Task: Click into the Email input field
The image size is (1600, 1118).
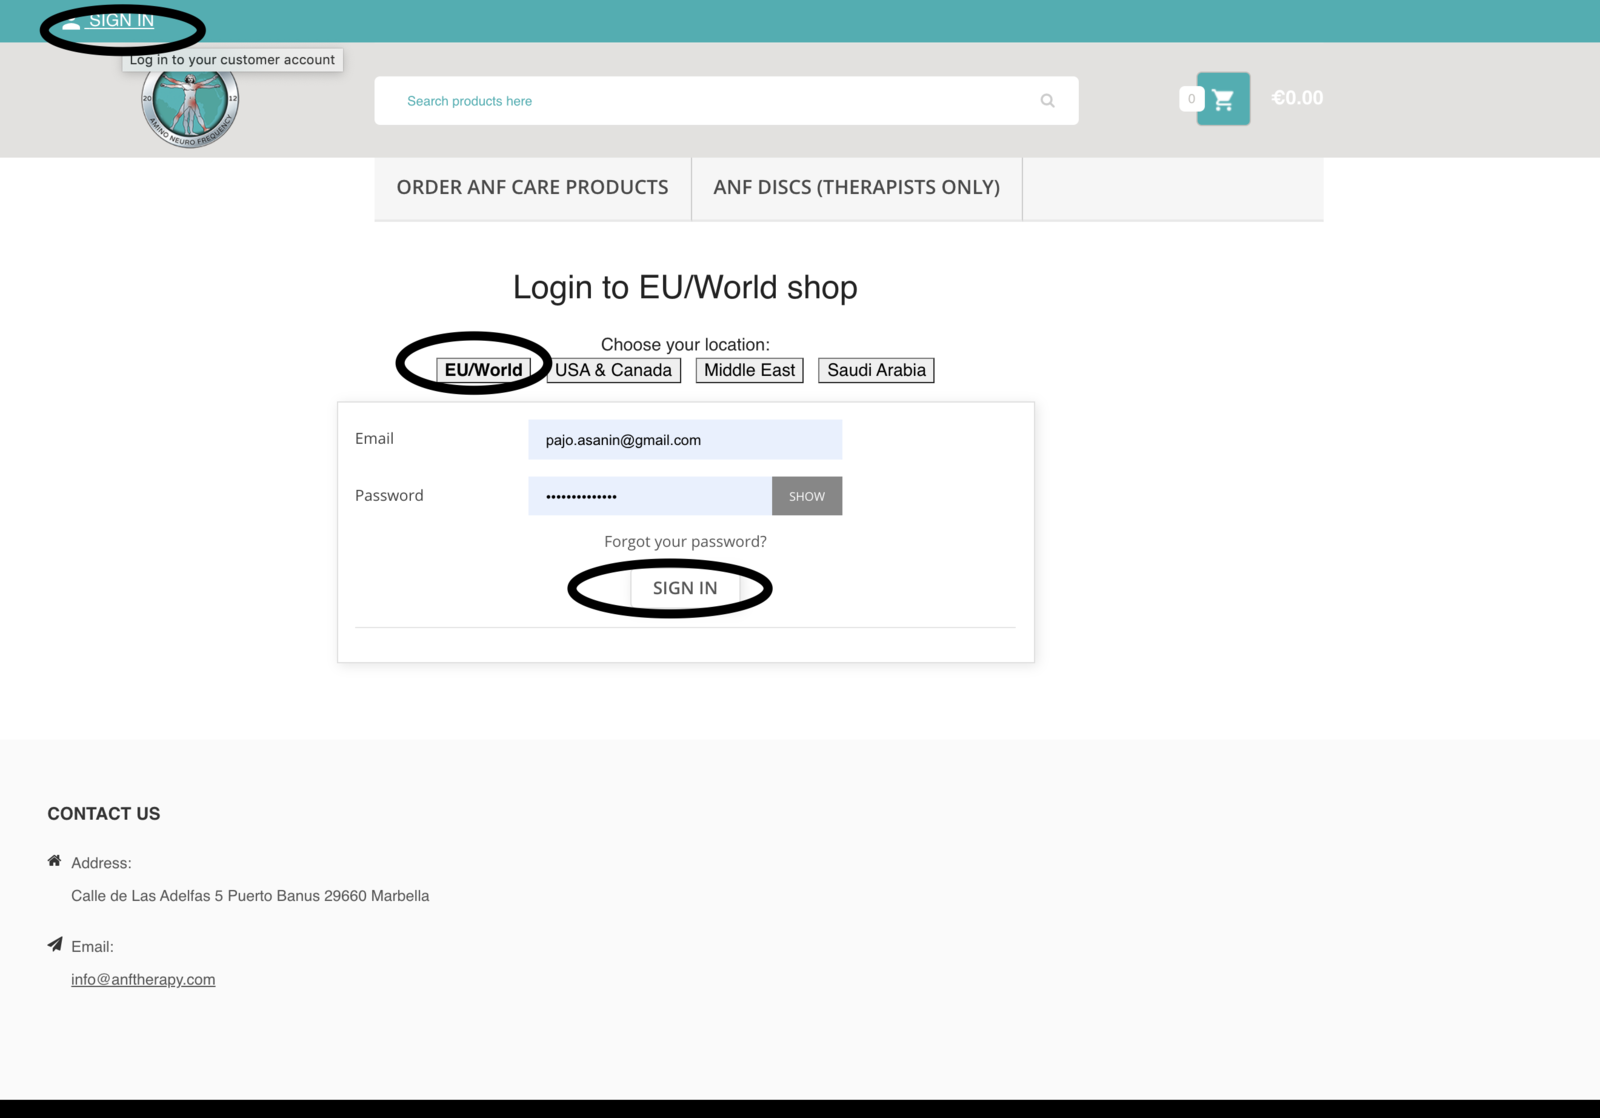Action: (x=685, y=440)
